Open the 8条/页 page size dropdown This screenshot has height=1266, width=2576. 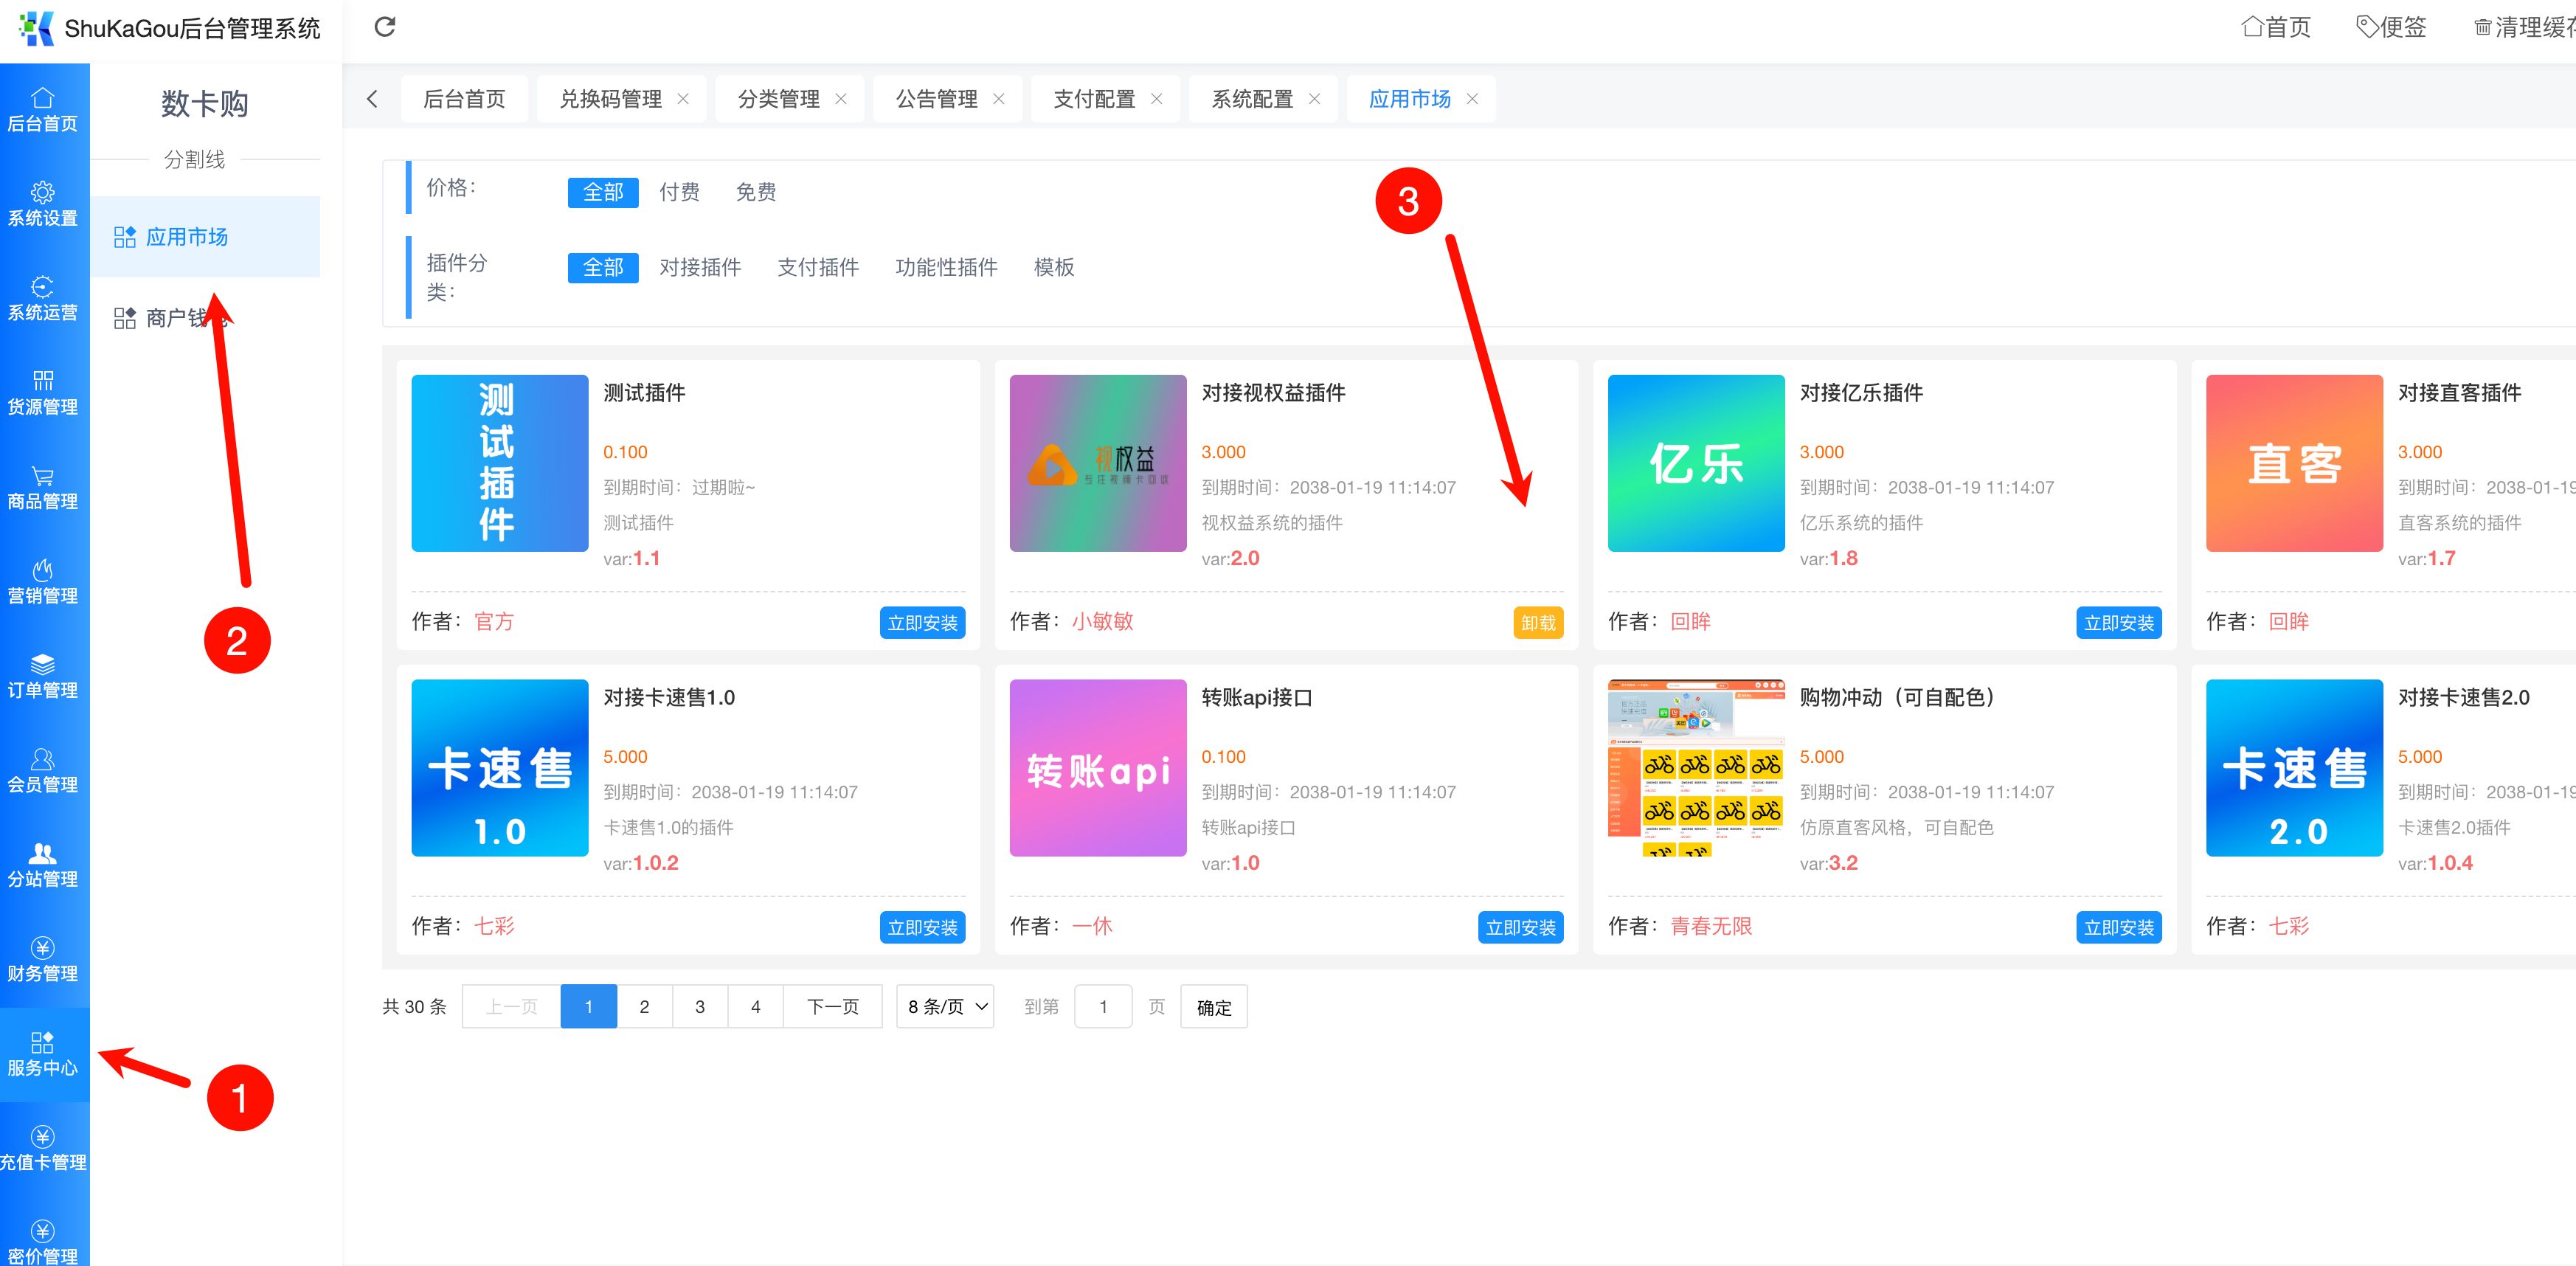(x=943, y=1006)
